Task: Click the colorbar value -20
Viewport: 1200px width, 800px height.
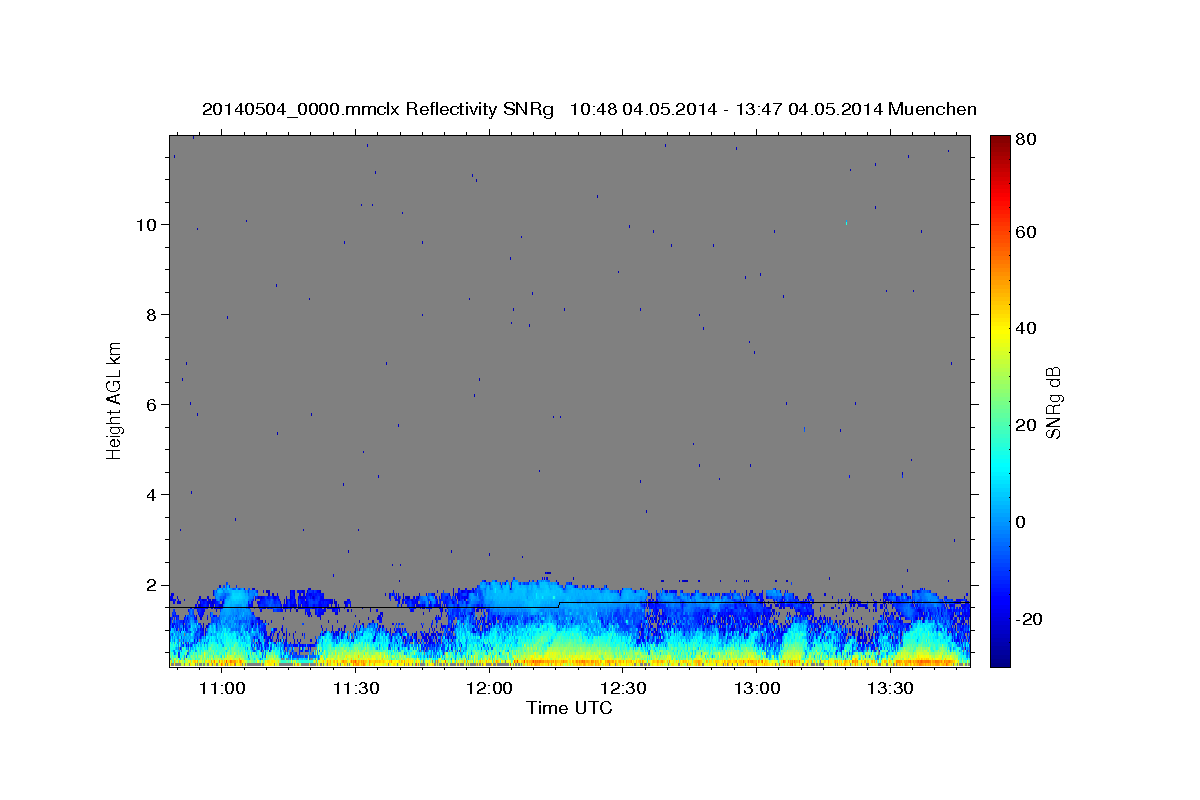Action: 1029,619
